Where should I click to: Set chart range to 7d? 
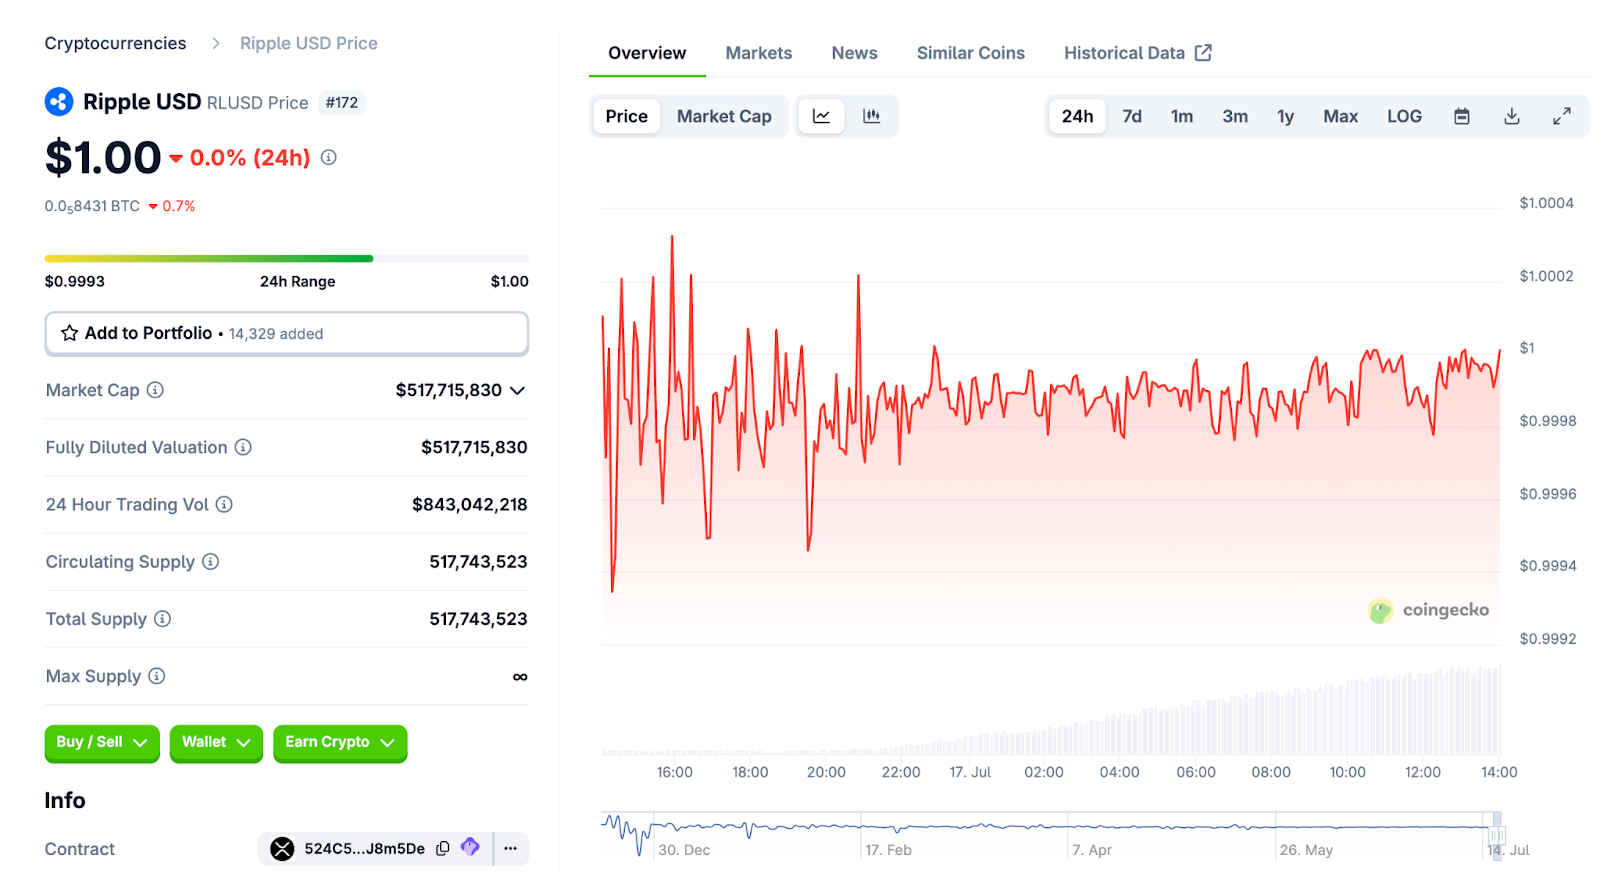[1132, 116]
